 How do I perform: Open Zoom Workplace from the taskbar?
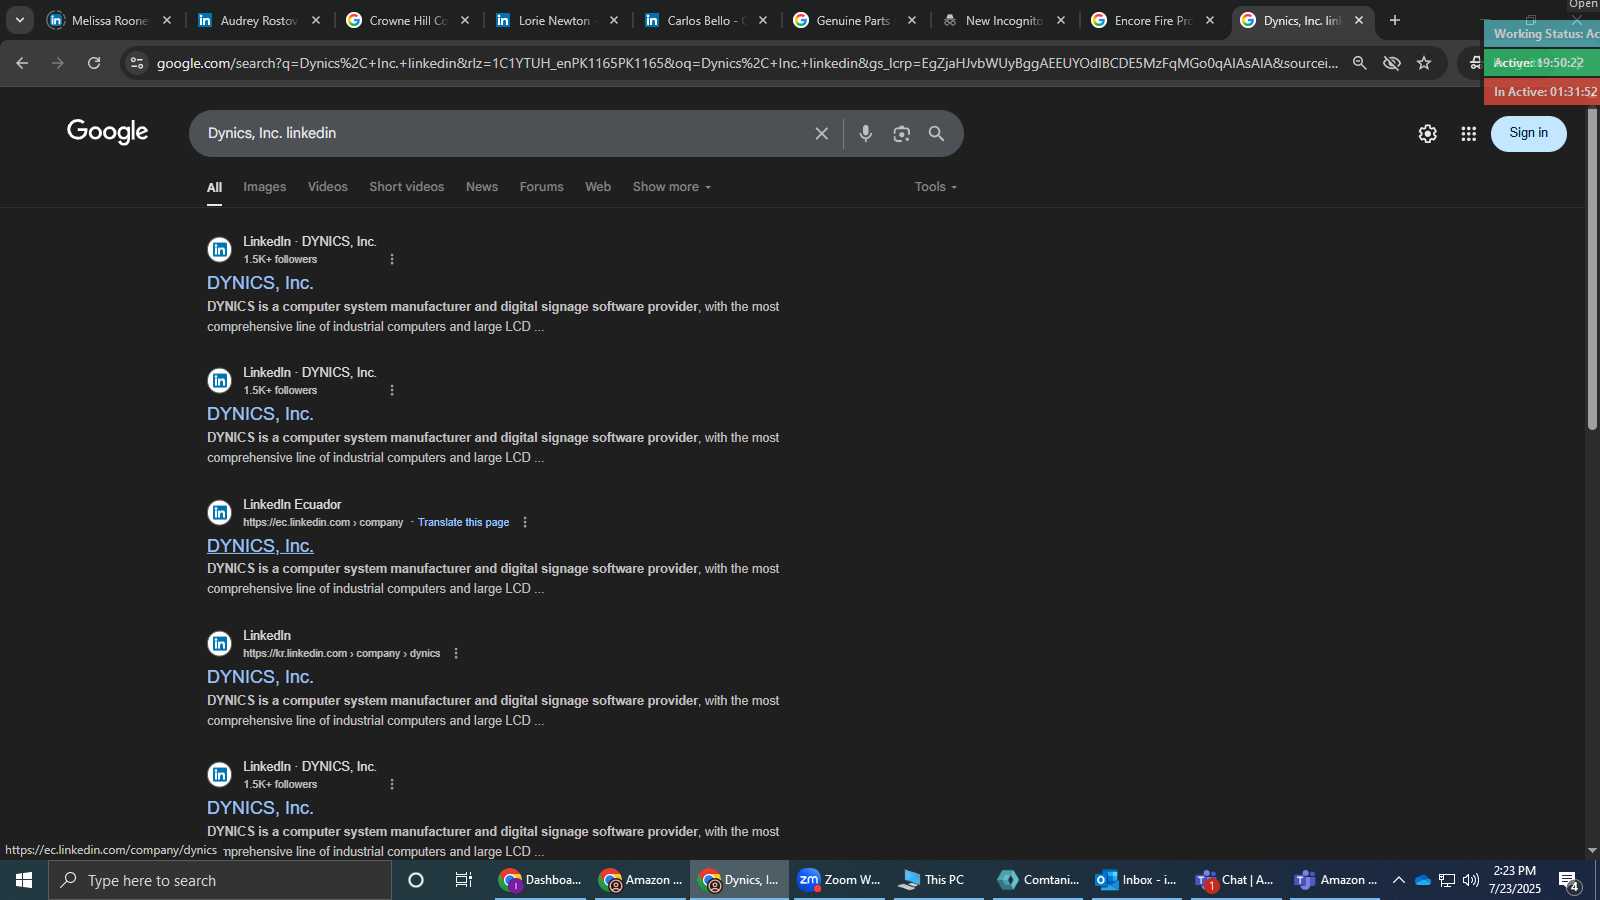coord(839,880)
